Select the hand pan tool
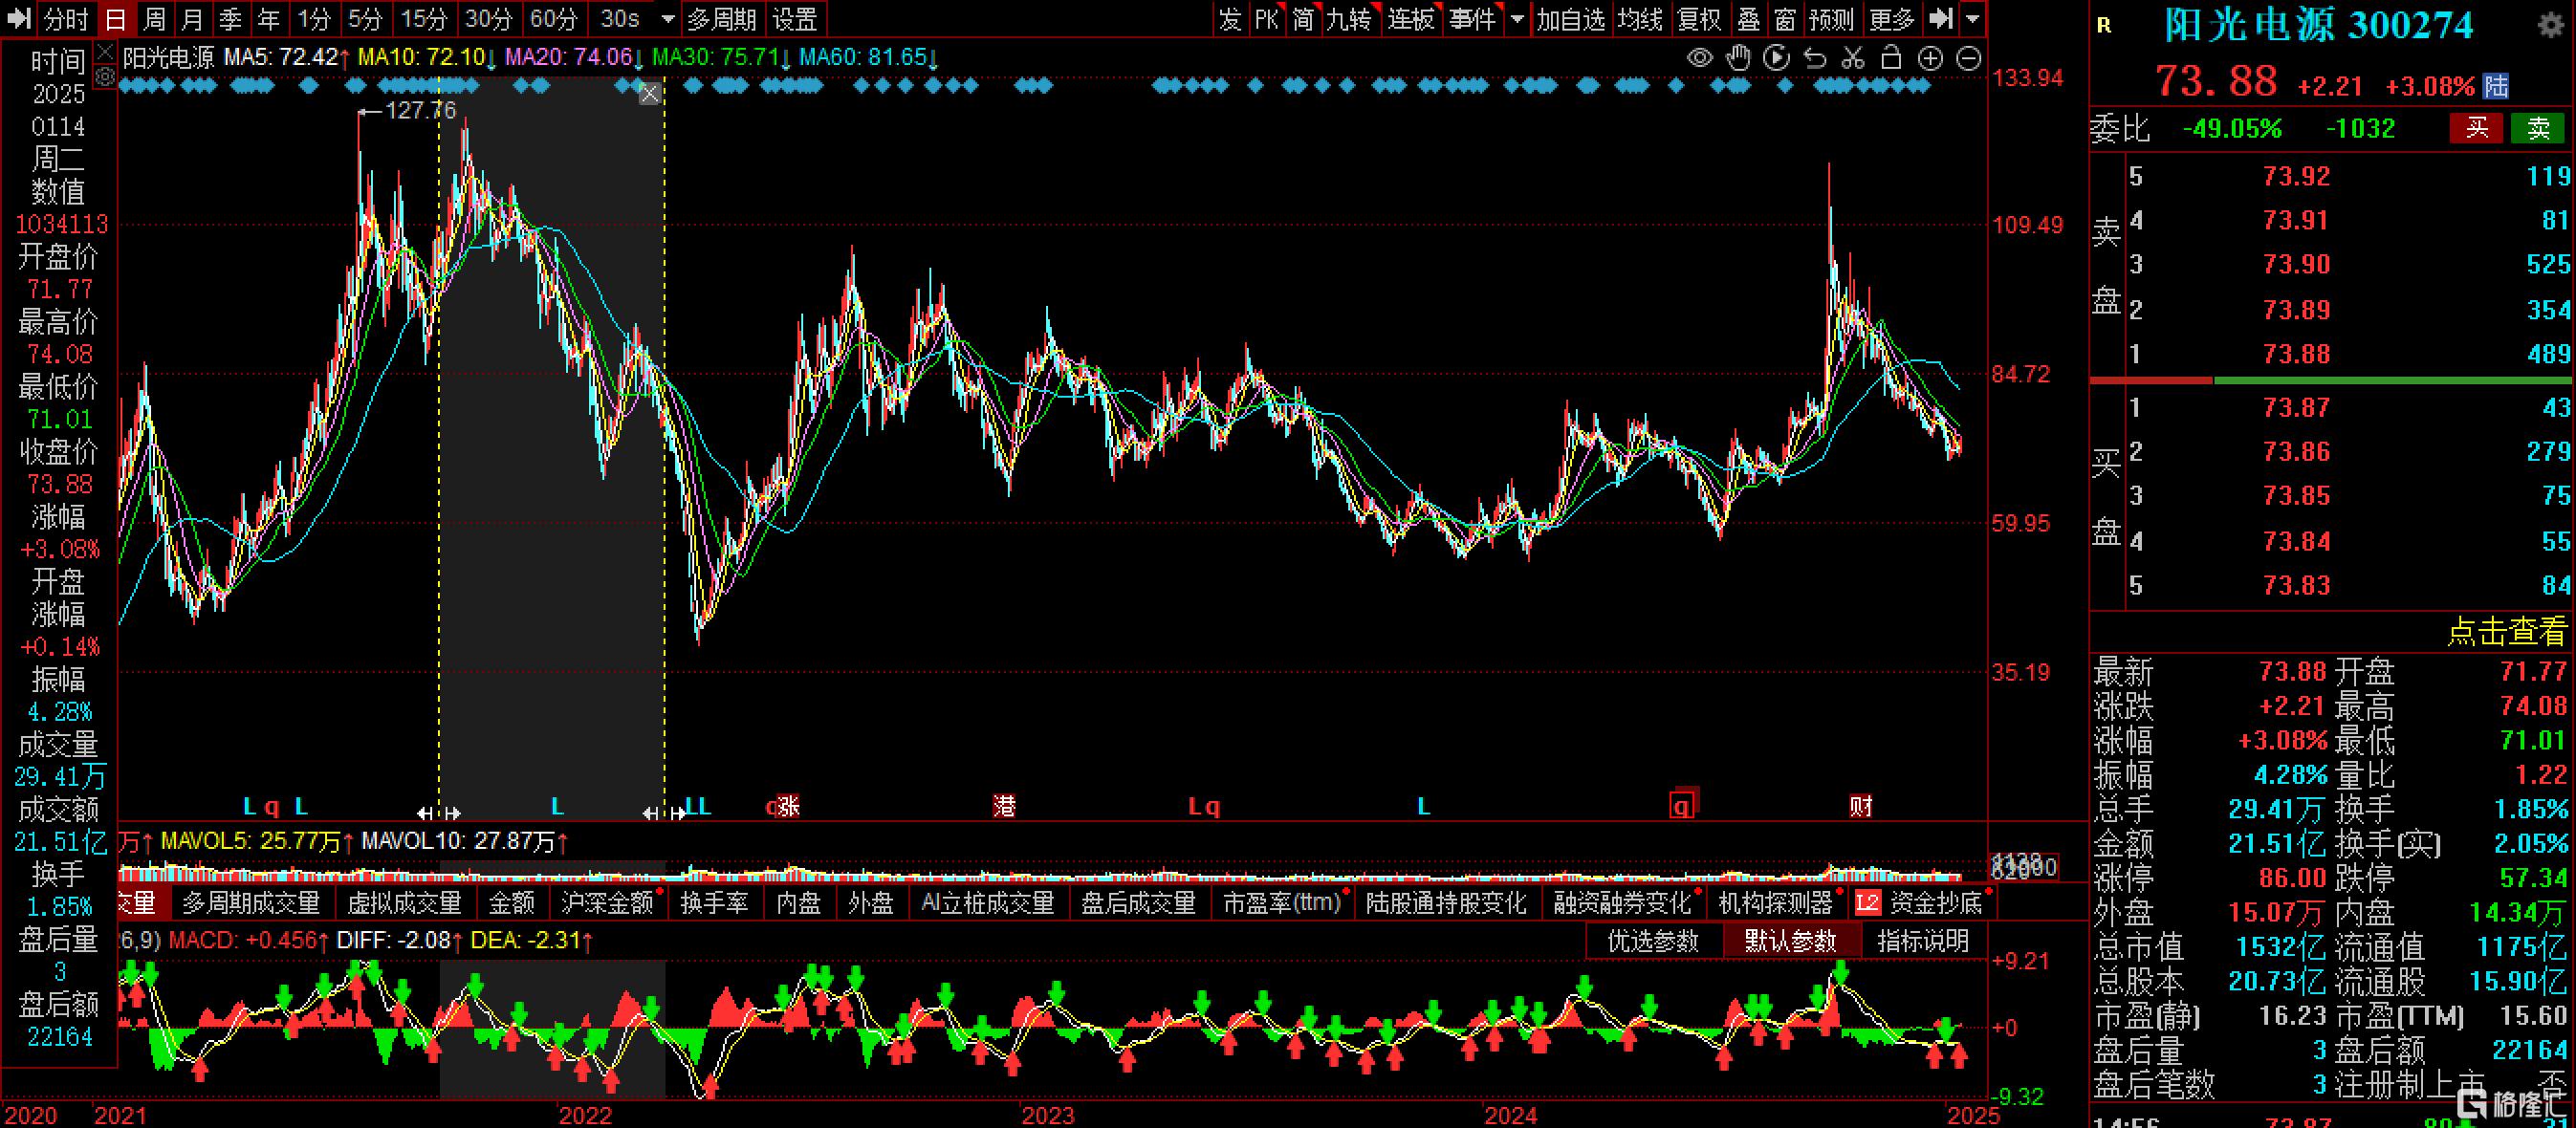Screen dimensions: 2576x1128 [x=1739, y=58]
